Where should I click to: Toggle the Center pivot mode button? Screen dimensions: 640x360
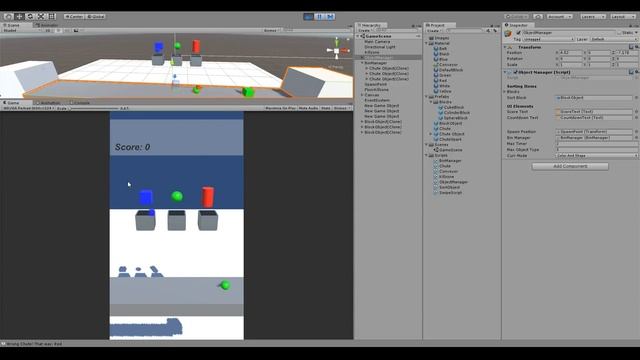74,16
